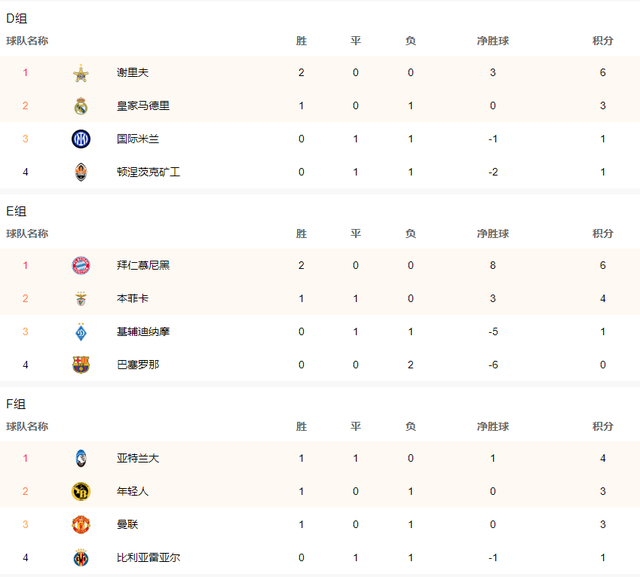Click the Shakhtar Donetsk club logo
Image resolution: width=640 pixels, height=577 pixels.
click(81, 172)
